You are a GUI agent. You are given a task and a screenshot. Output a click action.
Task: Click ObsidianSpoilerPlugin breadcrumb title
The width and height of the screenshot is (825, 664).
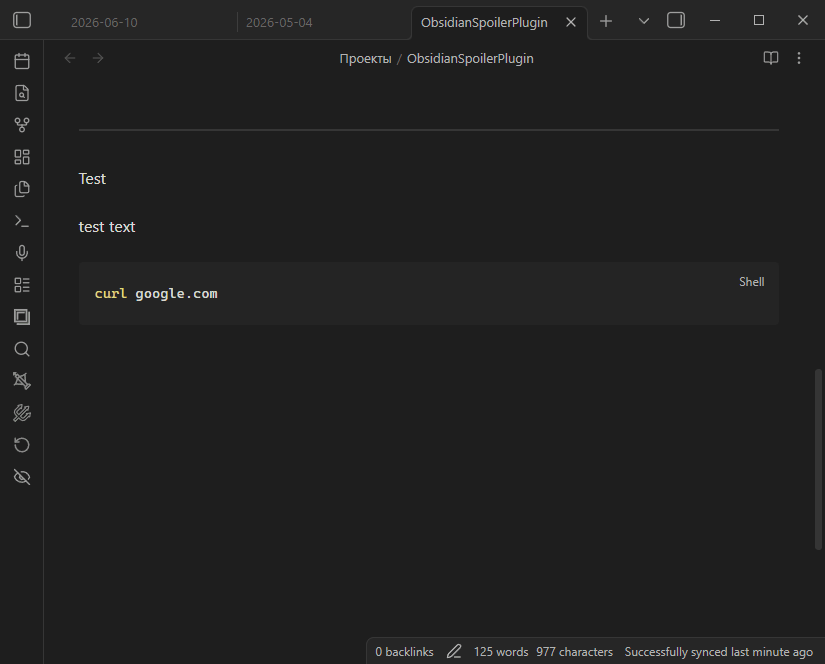(x=470, y=58)
